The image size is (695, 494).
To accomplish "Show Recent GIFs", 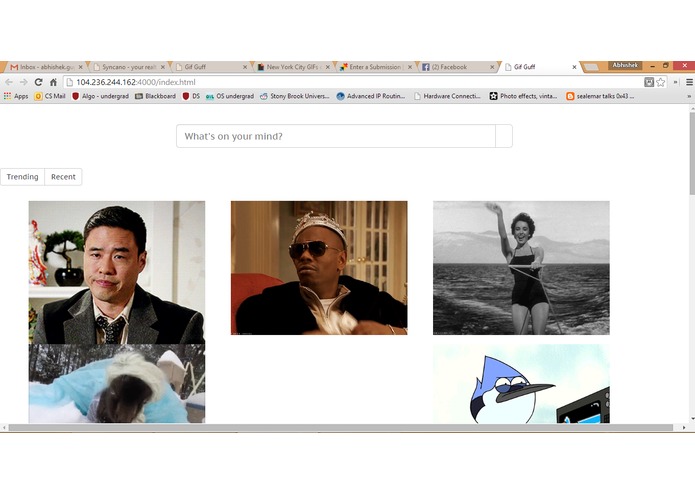I will [x=63, y=177].
